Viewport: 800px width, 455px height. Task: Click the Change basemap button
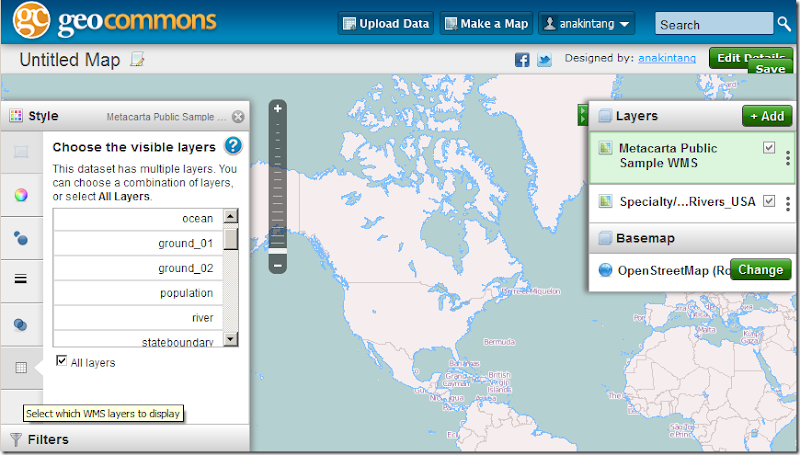pos(760,269)
